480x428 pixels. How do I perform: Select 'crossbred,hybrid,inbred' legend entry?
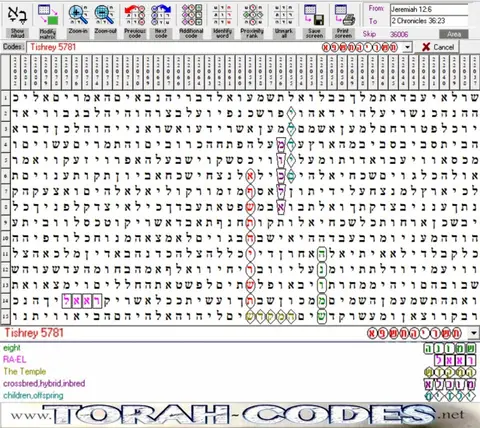[44, 383]
